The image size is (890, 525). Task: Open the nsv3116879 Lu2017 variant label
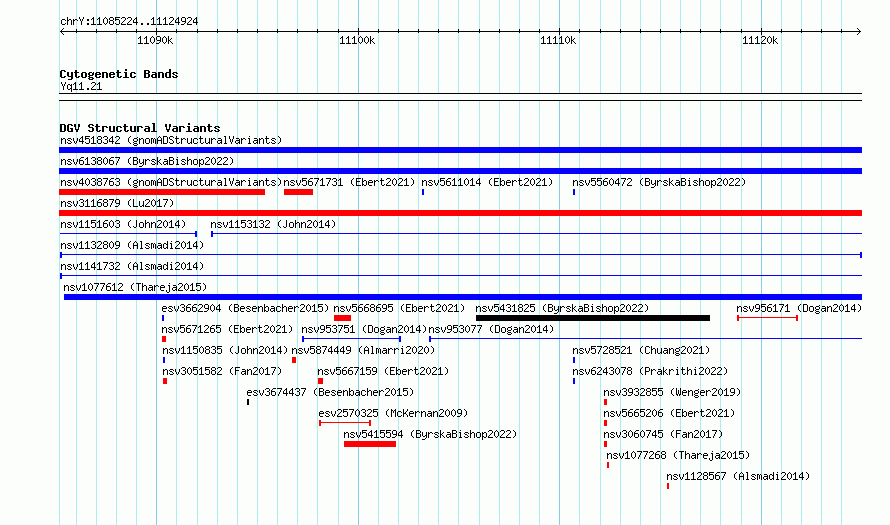pyautogui.click(x=117, y=203)
